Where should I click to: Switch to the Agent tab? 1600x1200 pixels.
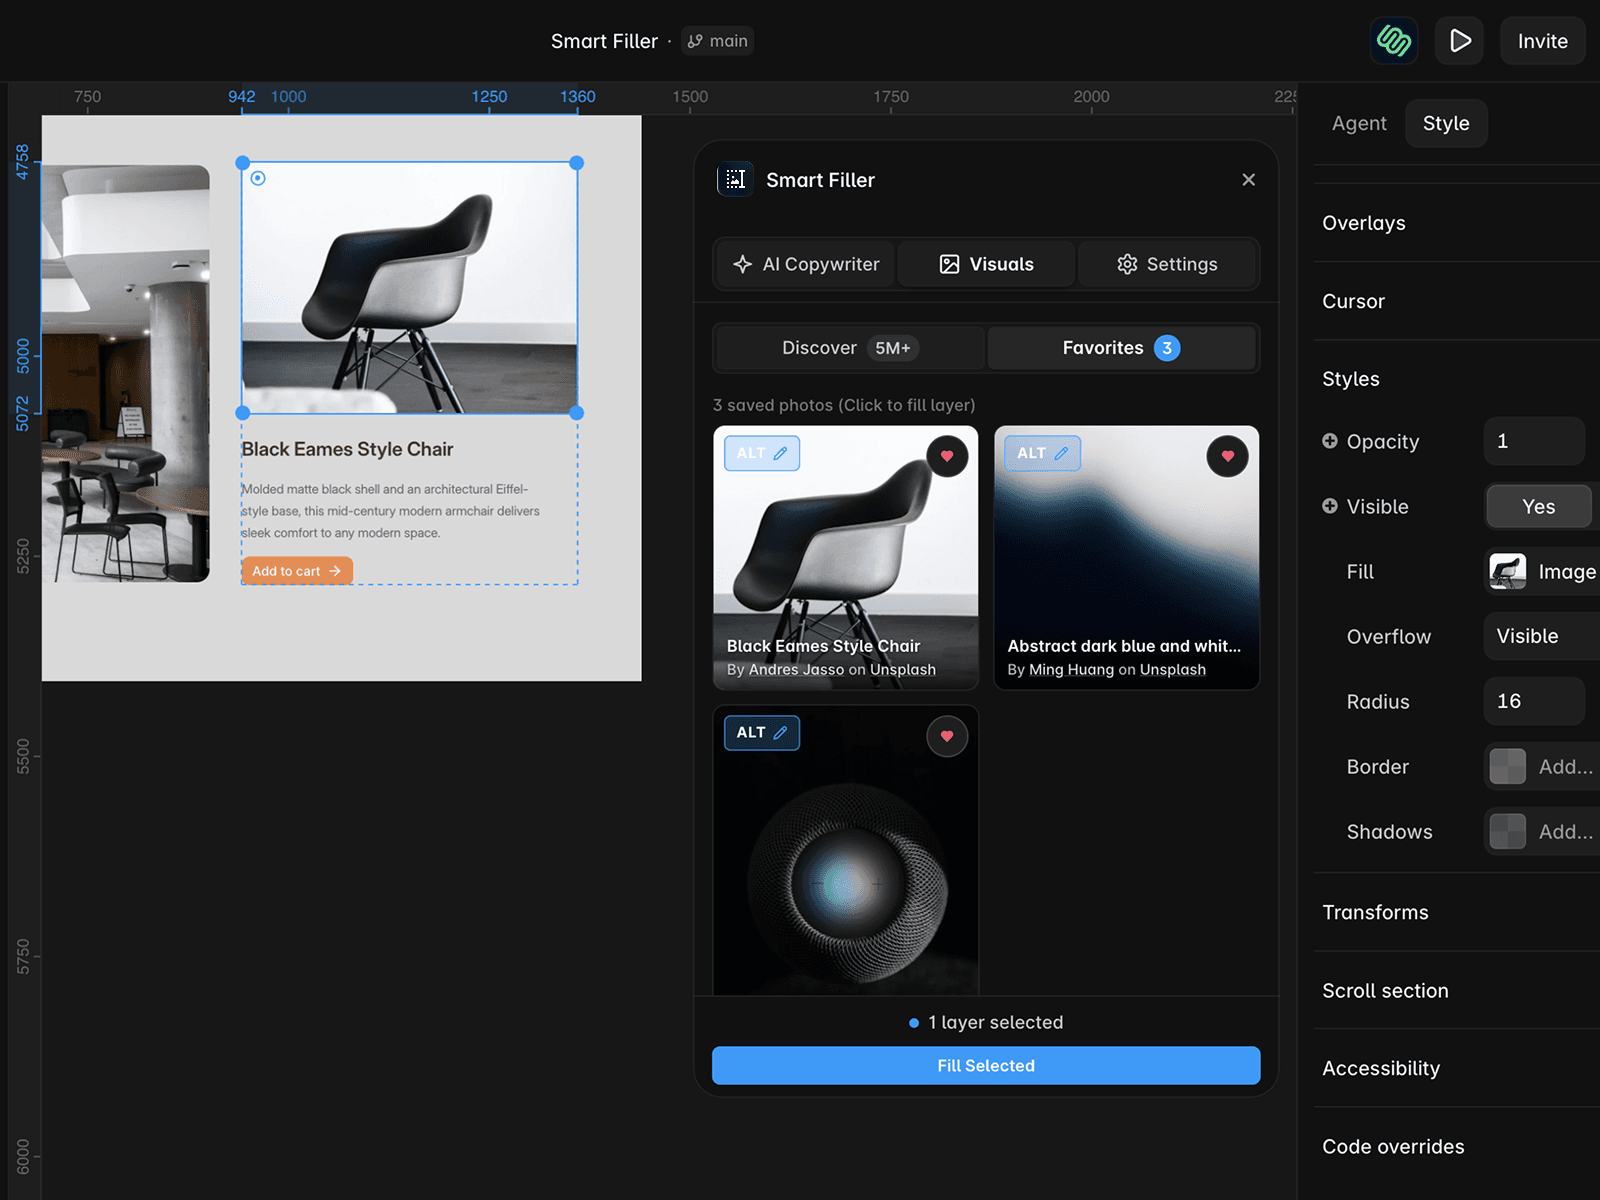1359,123
